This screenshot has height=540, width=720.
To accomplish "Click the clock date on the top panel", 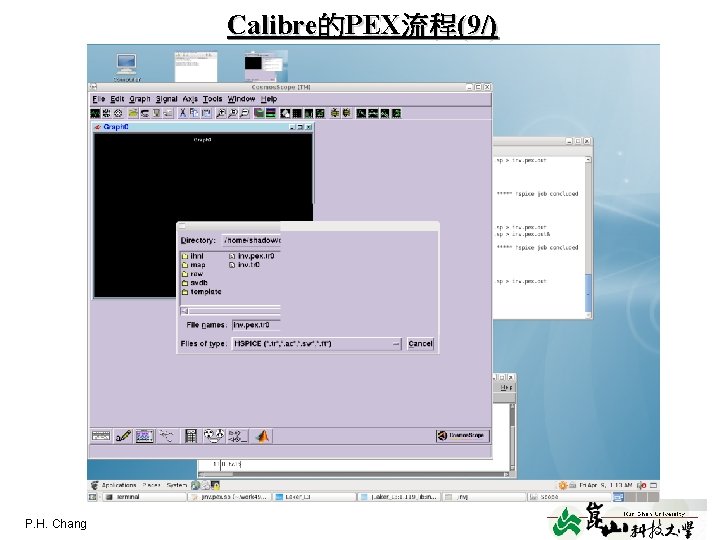I will click(x=606, y=485).
